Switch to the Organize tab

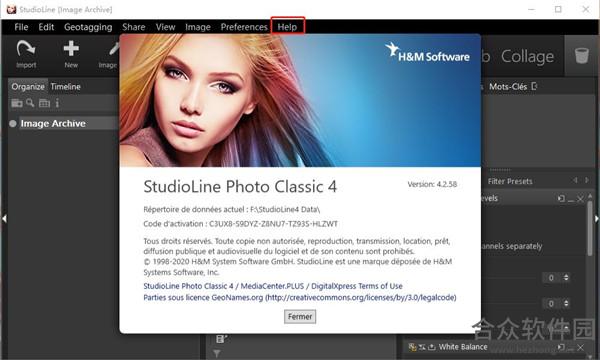tap(28, 87)
